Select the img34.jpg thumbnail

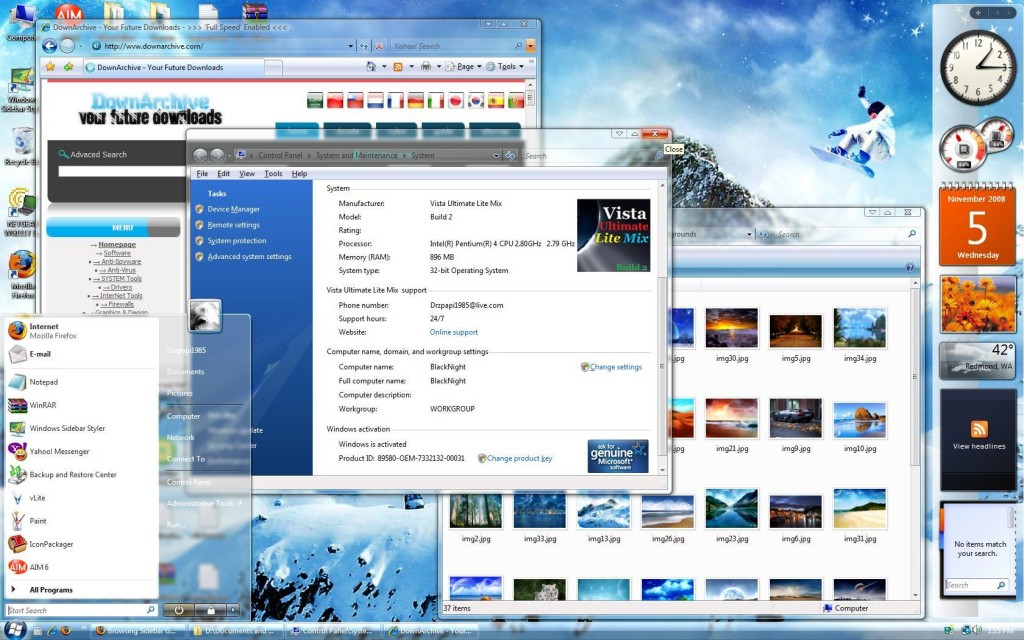click(859, 329)
